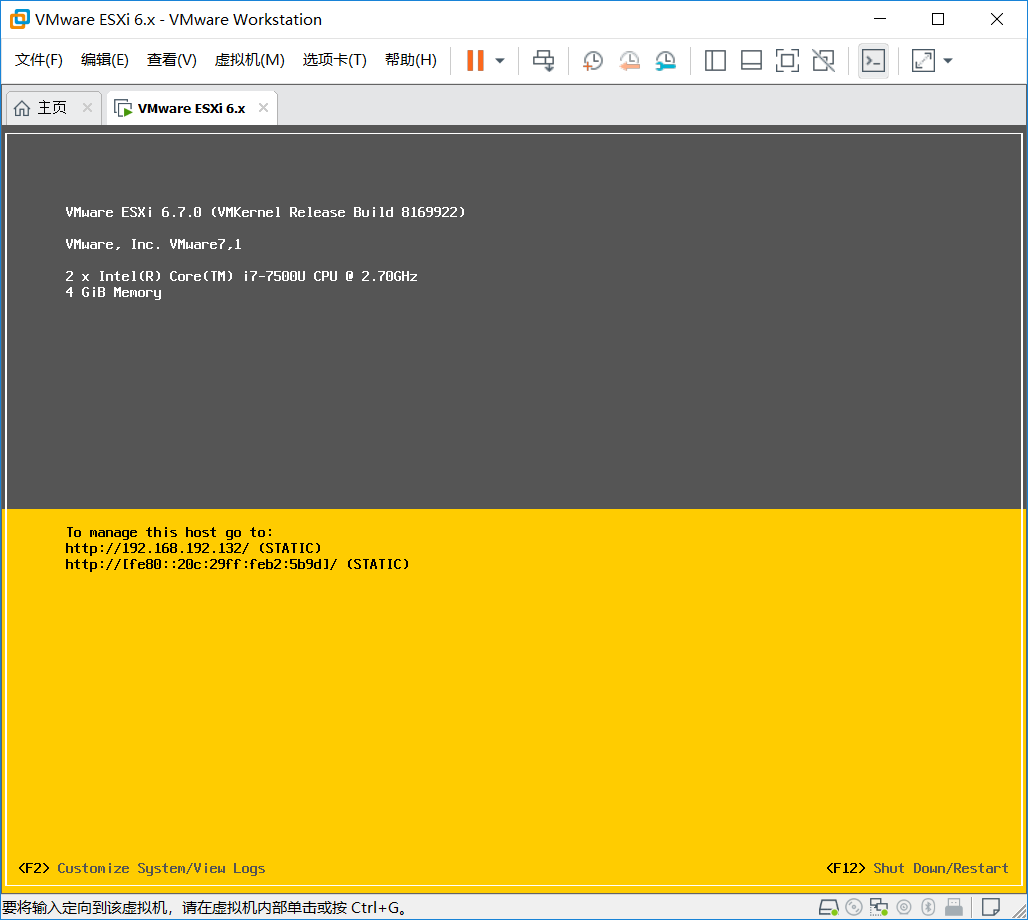Click F2 Customize System/View Logs
Viewport: 1028px width, 920px height.
(142, 868)
